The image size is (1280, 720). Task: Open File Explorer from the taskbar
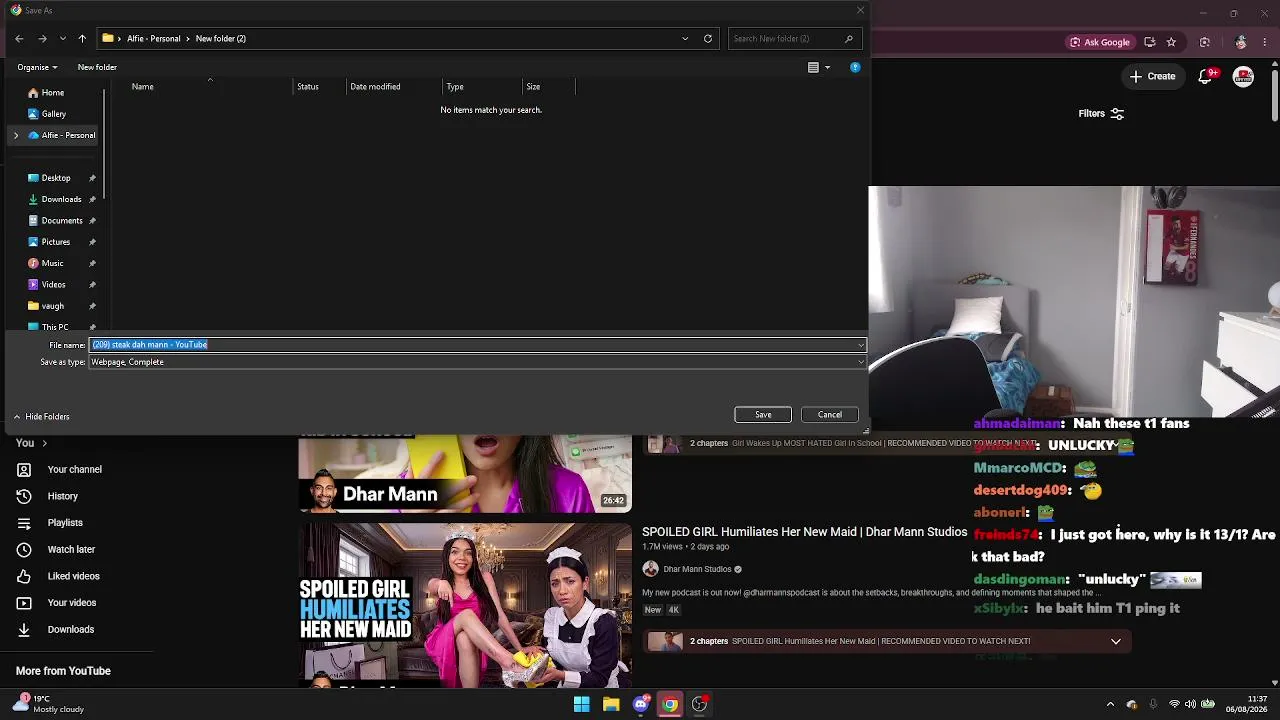tap(611, 704)
